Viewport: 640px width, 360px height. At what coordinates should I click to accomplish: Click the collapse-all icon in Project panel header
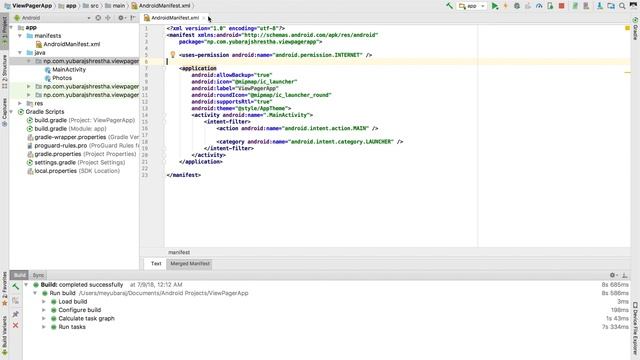pyautogui.click(x=108, y=18)
